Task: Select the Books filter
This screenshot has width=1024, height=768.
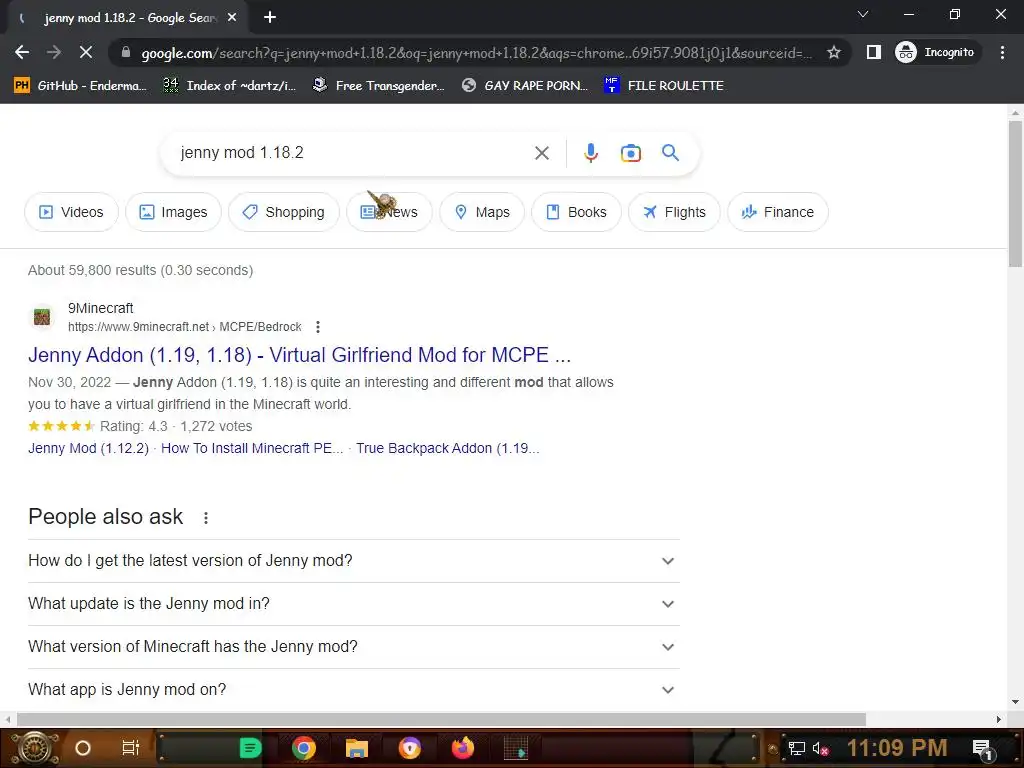Action: click(576, 212)
